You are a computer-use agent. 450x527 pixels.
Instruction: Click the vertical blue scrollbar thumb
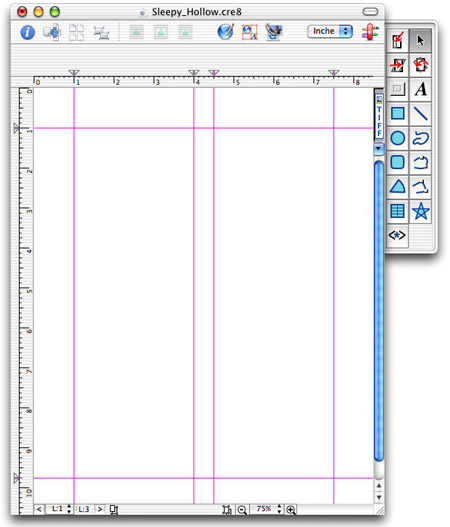(x=379, y=311)
